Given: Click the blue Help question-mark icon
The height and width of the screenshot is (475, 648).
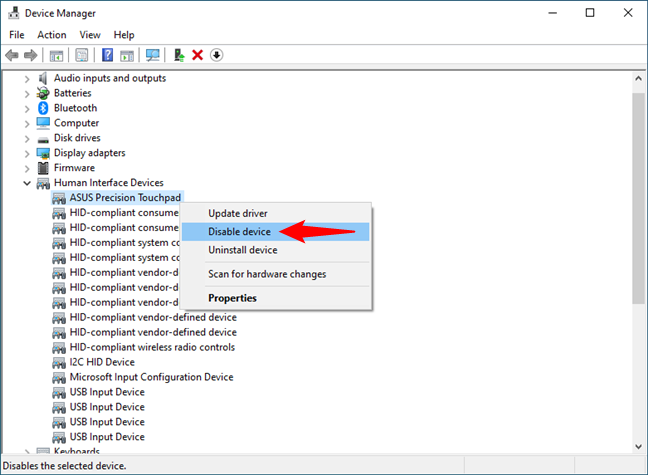Looking at the screenshot, I should [107, 55].
